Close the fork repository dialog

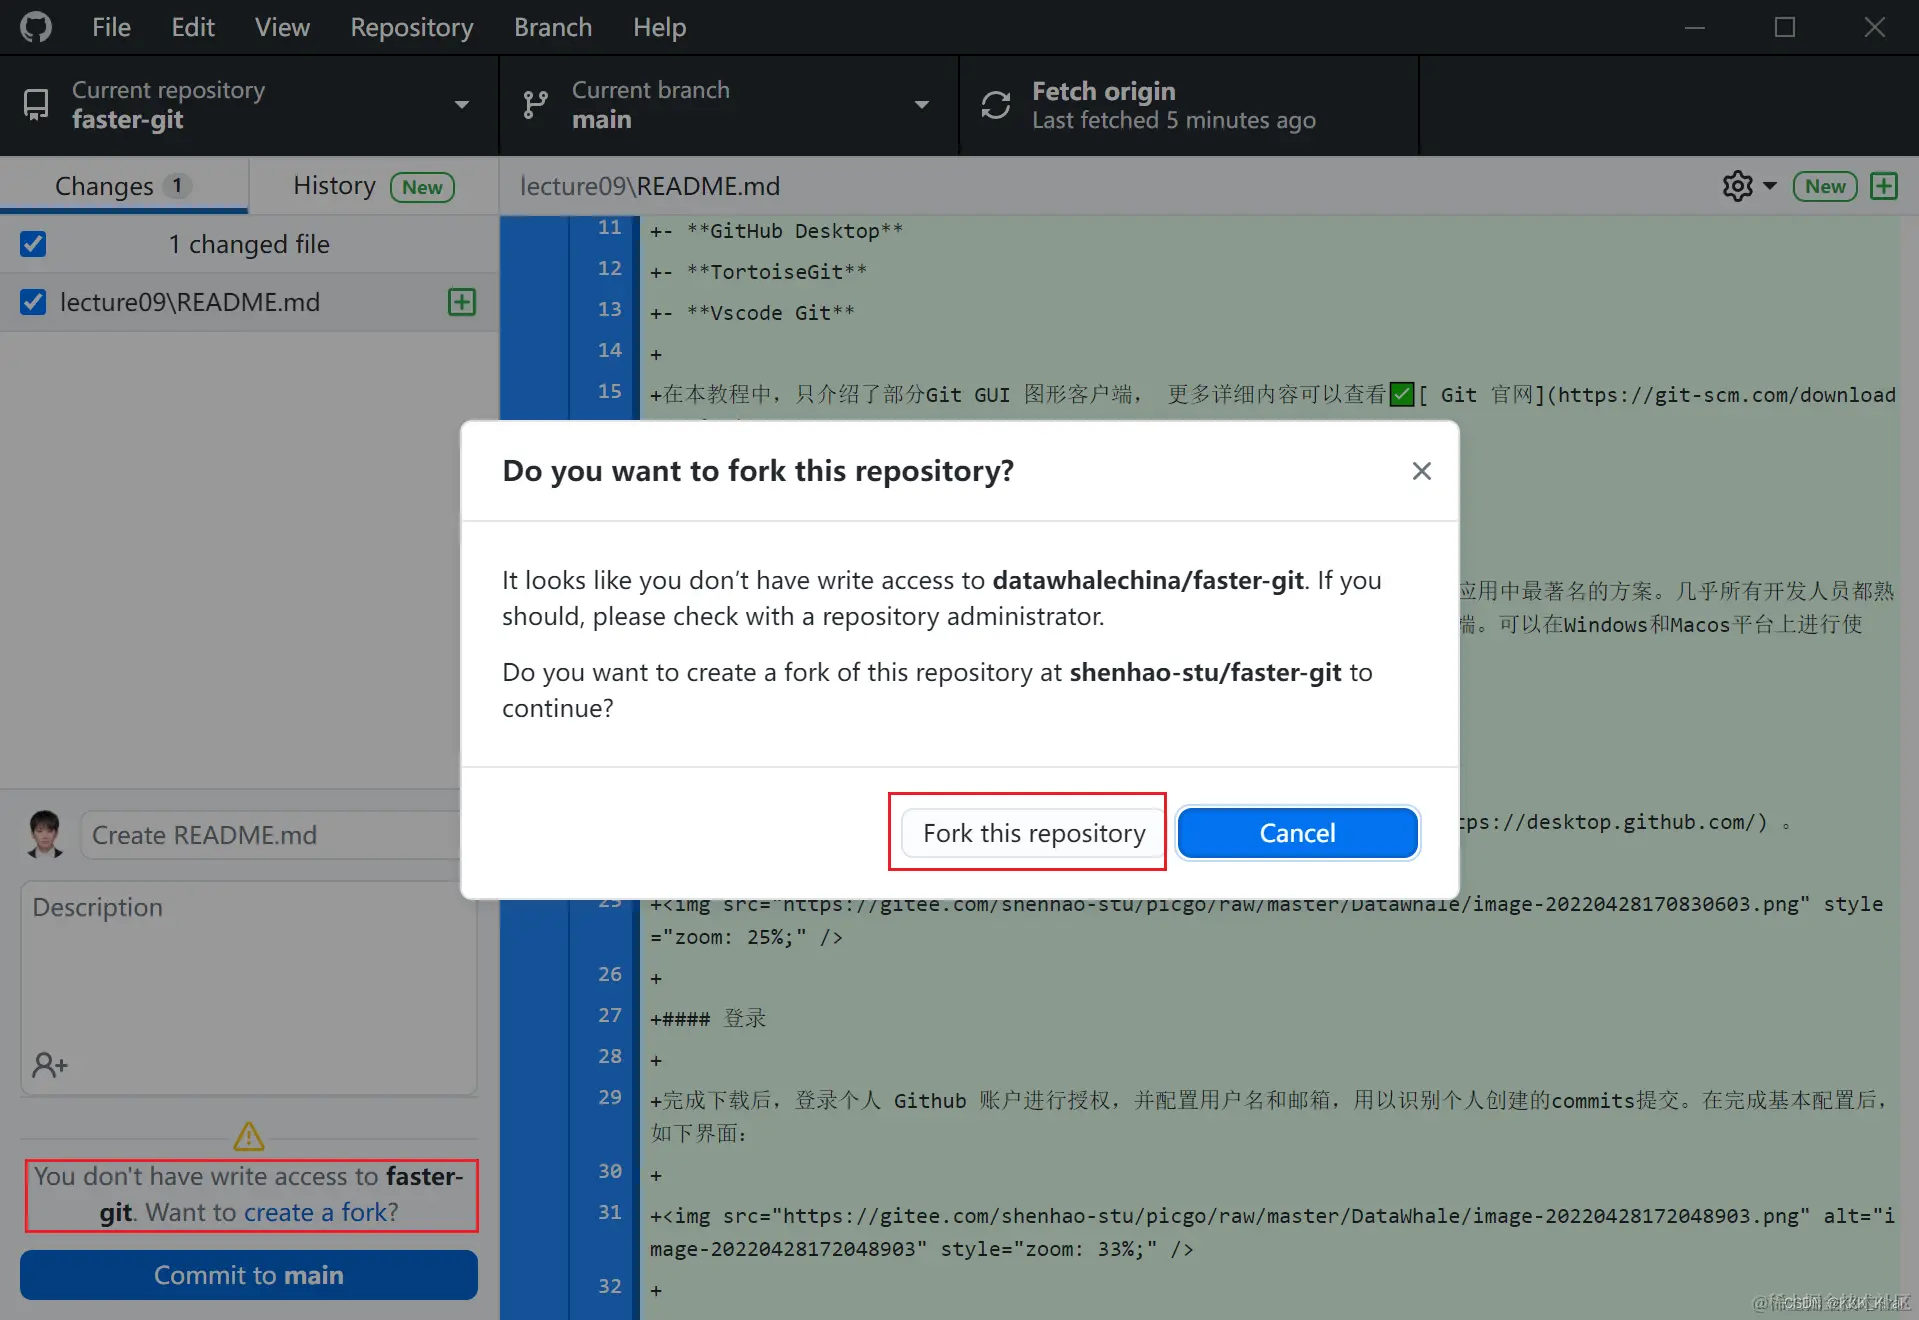click(1421, 471)
